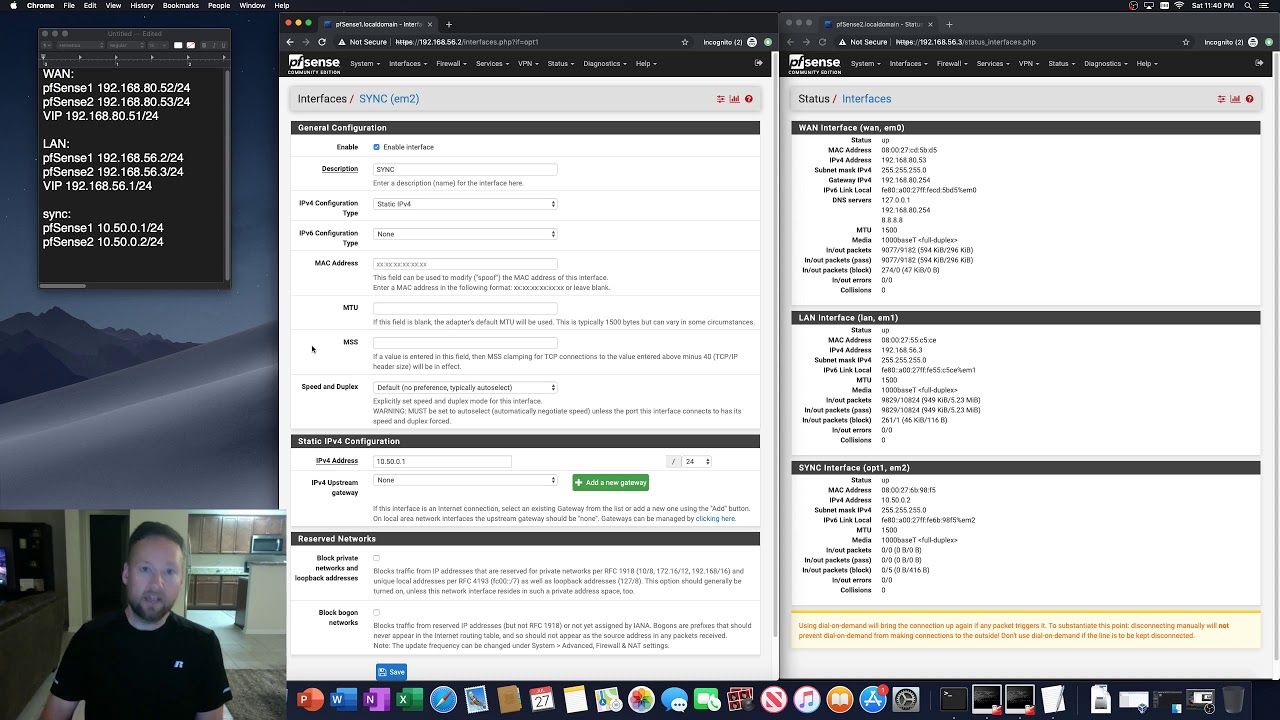This screenshot has height=720, width=1280.
Task: Go back in the pfSense1 browser window
Action: tap(290, 42)
